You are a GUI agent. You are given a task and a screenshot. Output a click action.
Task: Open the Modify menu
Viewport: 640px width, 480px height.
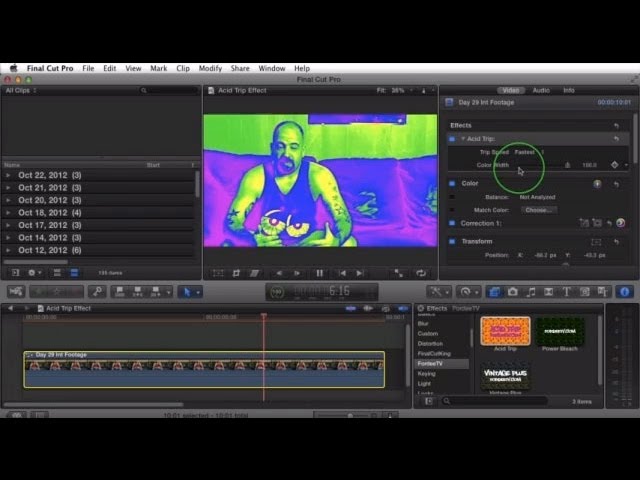[210, 68]
